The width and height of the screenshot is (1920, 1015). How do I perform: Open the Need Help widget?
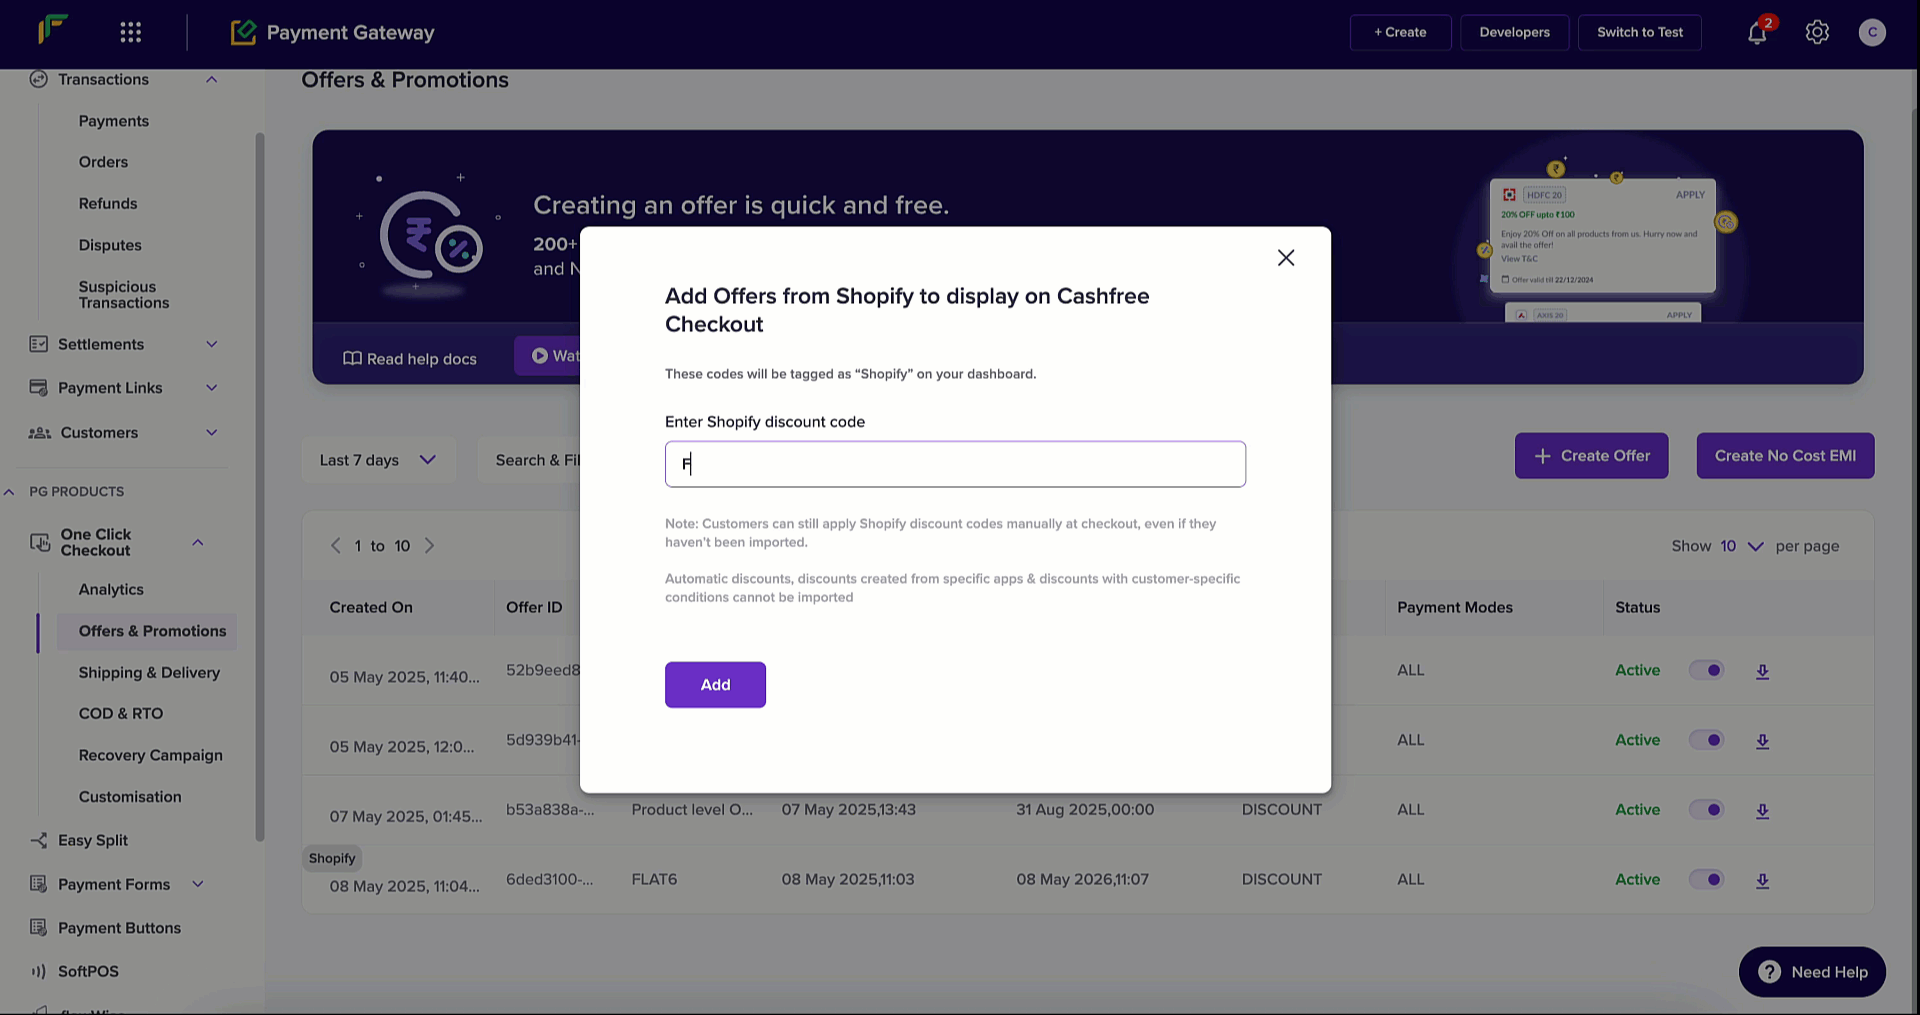1812,972
